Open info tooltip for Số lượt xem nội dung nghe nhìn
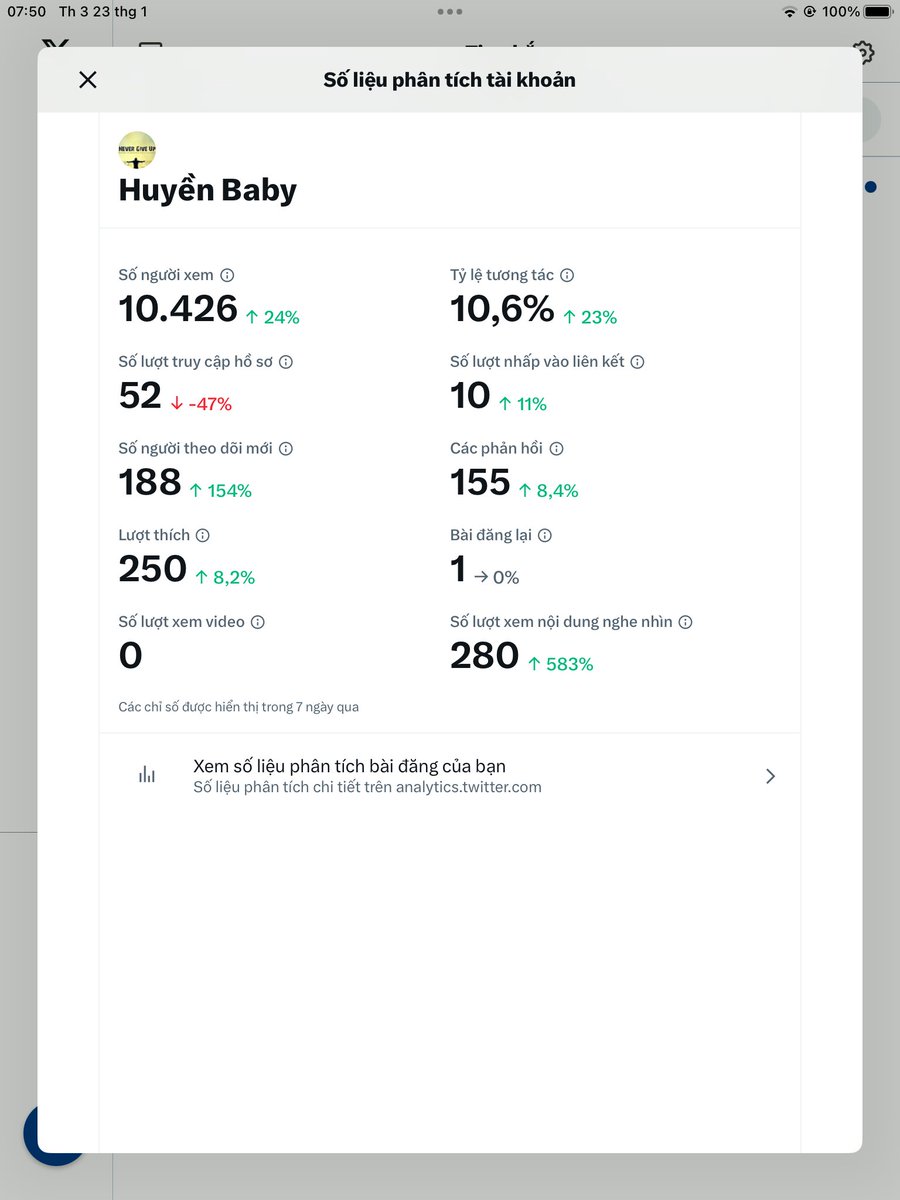Screen dimensions: 900x1200 685,621
